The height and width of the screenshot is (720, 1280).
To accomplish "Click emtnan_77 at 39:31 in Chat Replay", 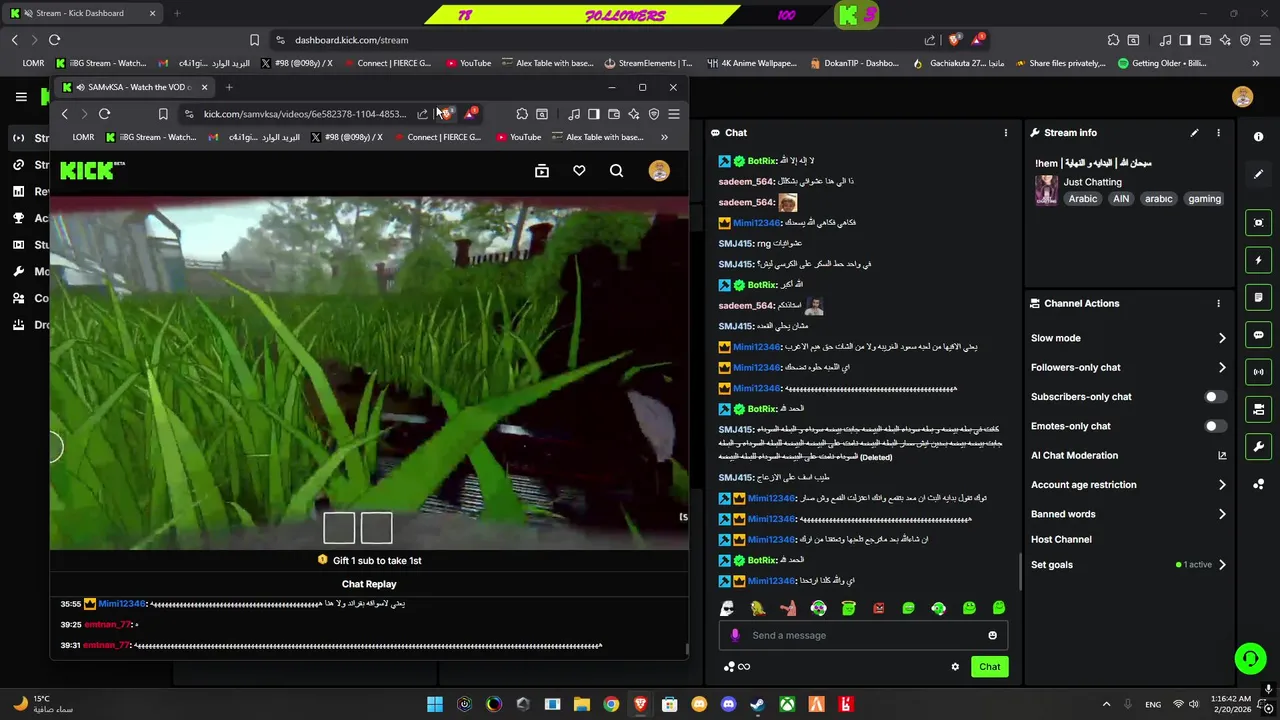I will (x=106, y=646).
